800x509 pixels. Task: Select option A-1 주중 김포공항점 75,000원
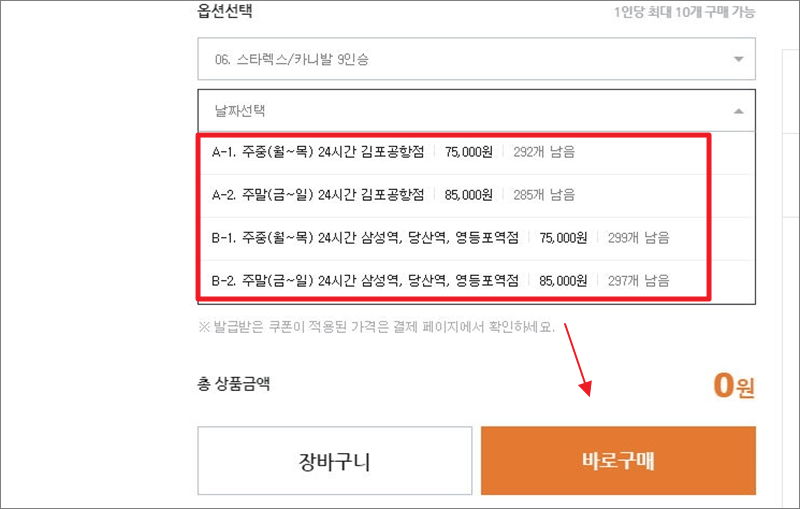click(x=476, y=152)
